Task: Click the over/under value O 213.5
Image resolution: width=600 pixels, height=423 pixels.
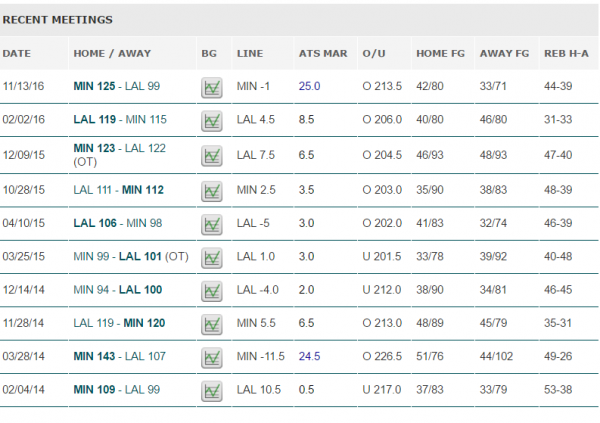Action: pos(382,86)
